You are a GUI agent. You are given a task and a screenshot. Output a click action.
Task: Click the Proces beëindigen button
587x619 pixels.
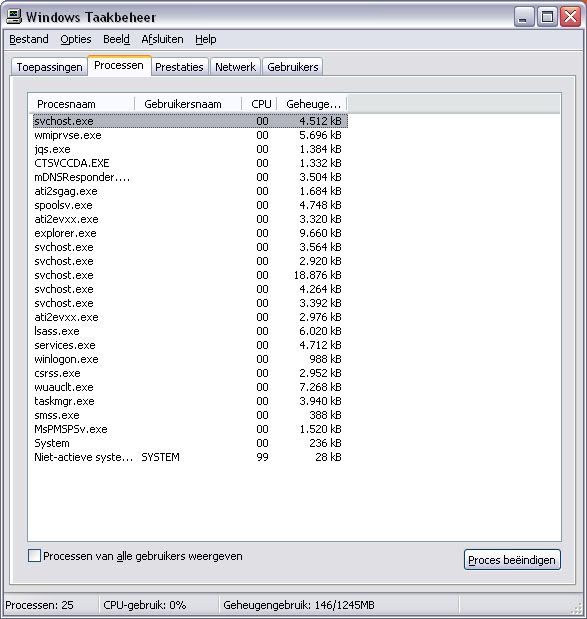[512, 560]
